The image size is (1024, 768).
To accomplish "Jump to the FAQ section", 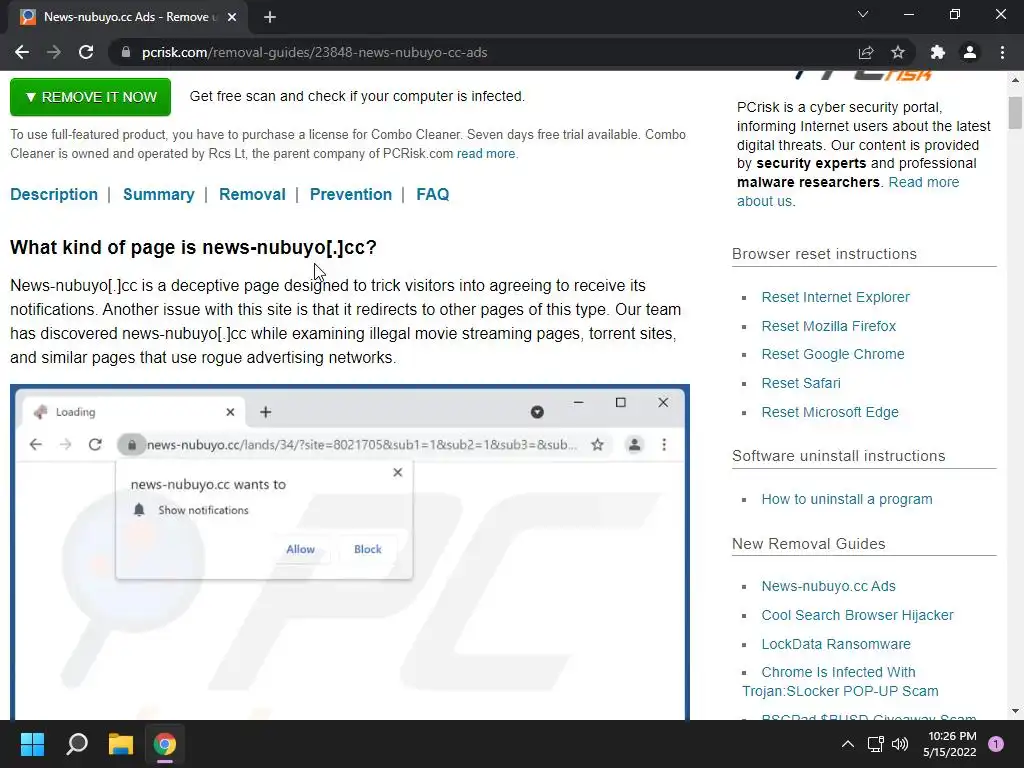I will (x=432, y=195).
